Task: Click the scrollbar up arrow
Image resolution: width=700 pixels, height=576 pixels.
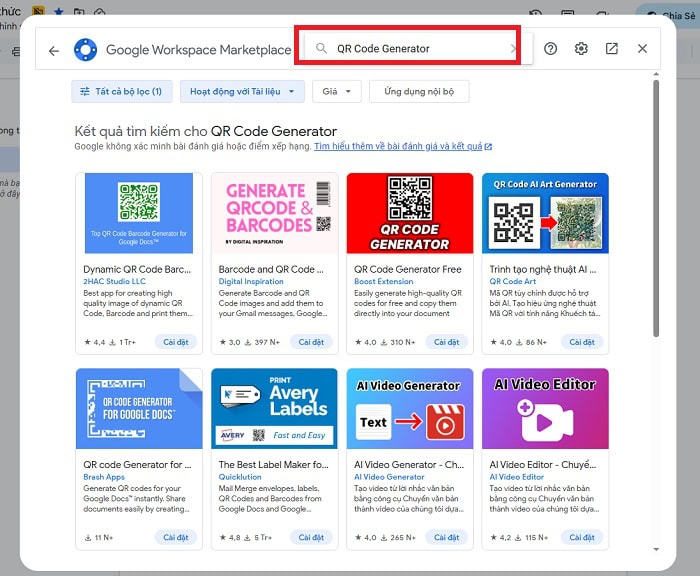Action: [656, 74]
